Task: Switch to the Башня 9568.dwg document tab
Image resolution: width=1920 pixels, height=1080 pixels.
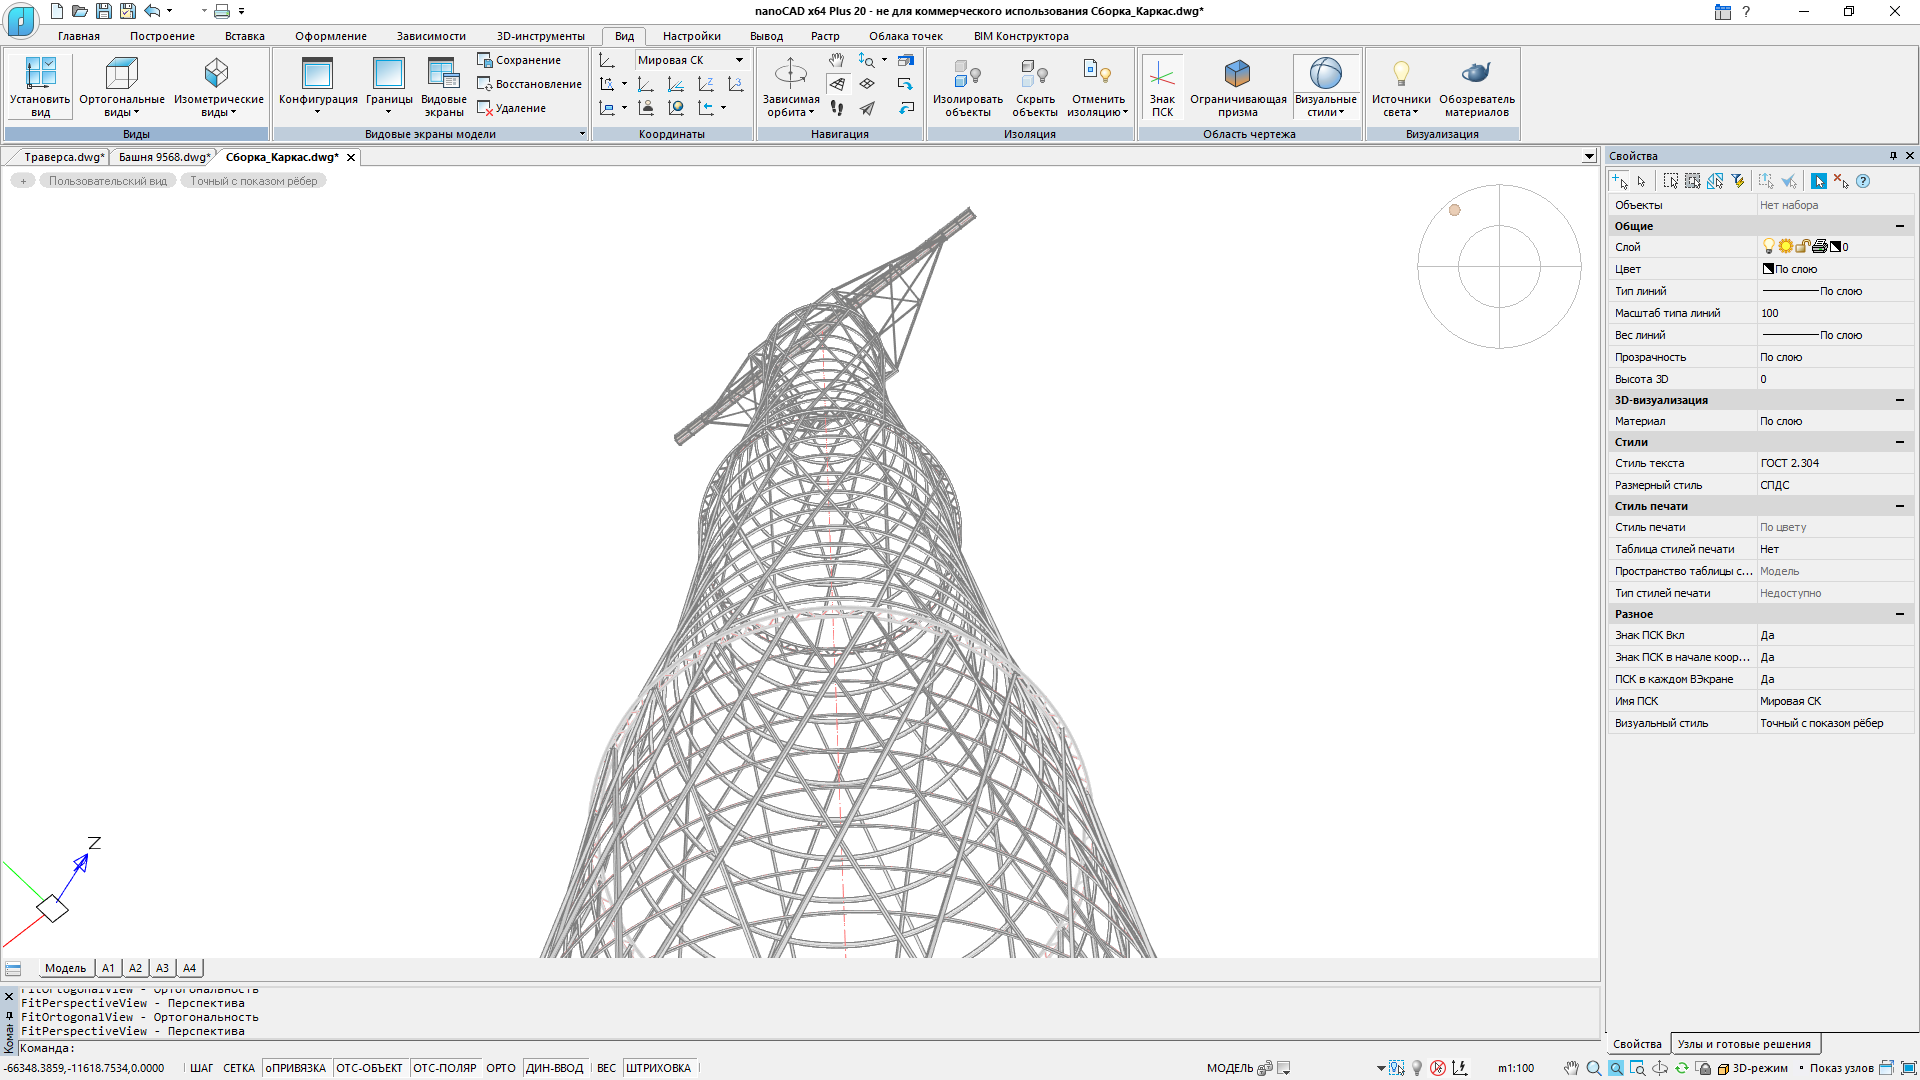Action: tap(164, 157)
